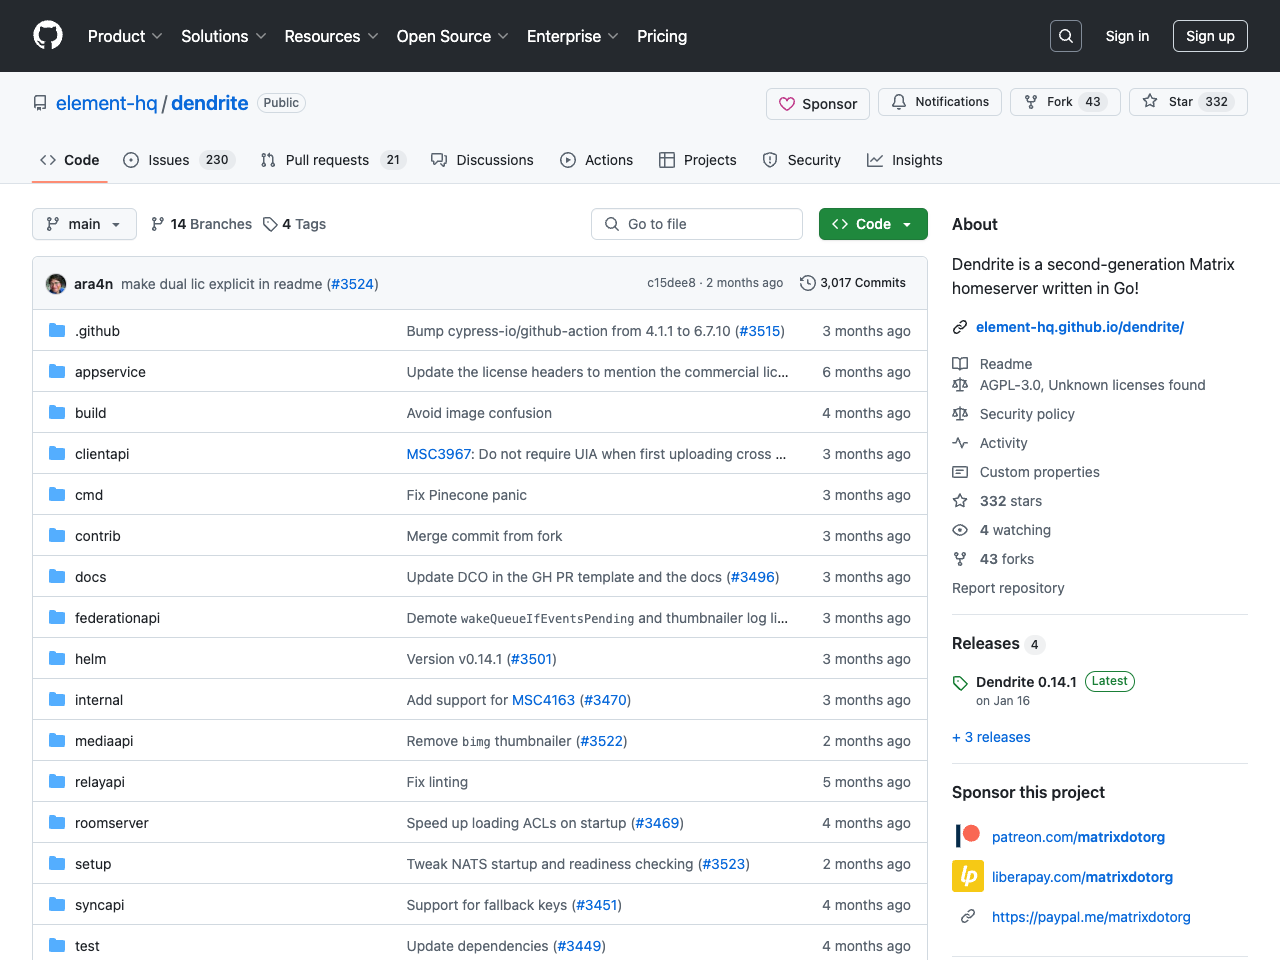The height and width of the screenshot is (960, 1280).
Task: Select the Code tab
Action: [70, 160]
